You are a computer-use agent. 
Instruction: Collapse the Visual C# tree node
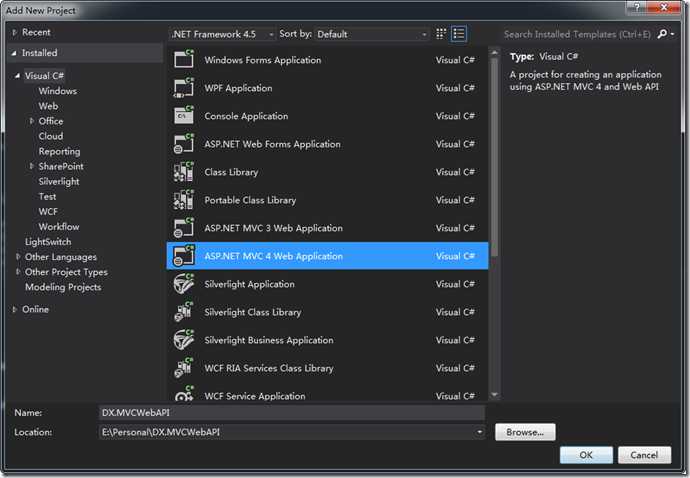pyautogui.click(x=18, y=76)
